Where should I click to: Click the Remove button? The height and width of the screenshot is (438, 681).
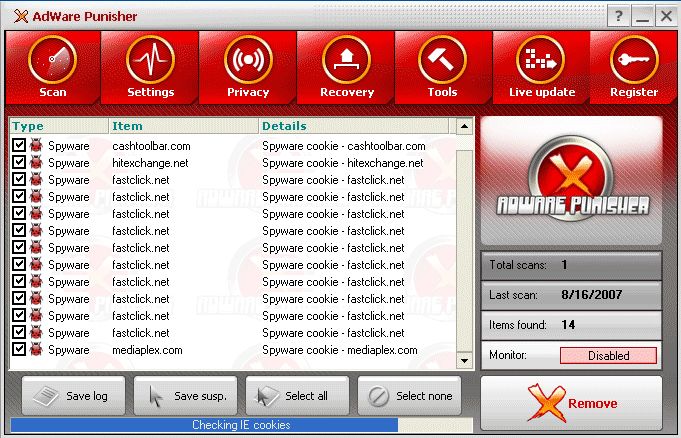(x=572, y=403)
